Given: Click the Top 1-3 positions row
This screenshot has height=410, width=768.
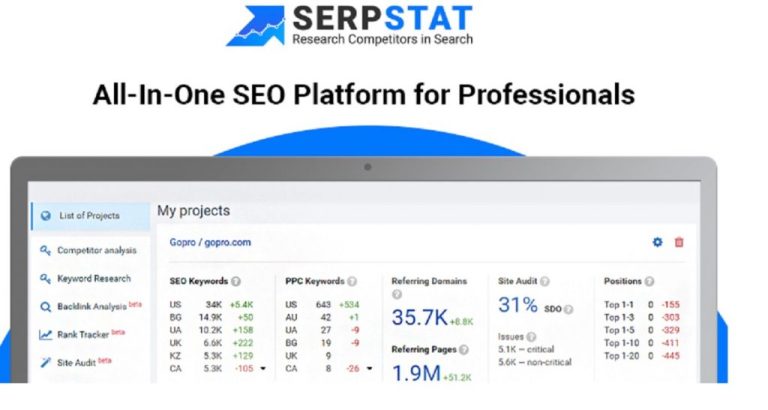Looking at the screenshot, I should tap(642, 317).
